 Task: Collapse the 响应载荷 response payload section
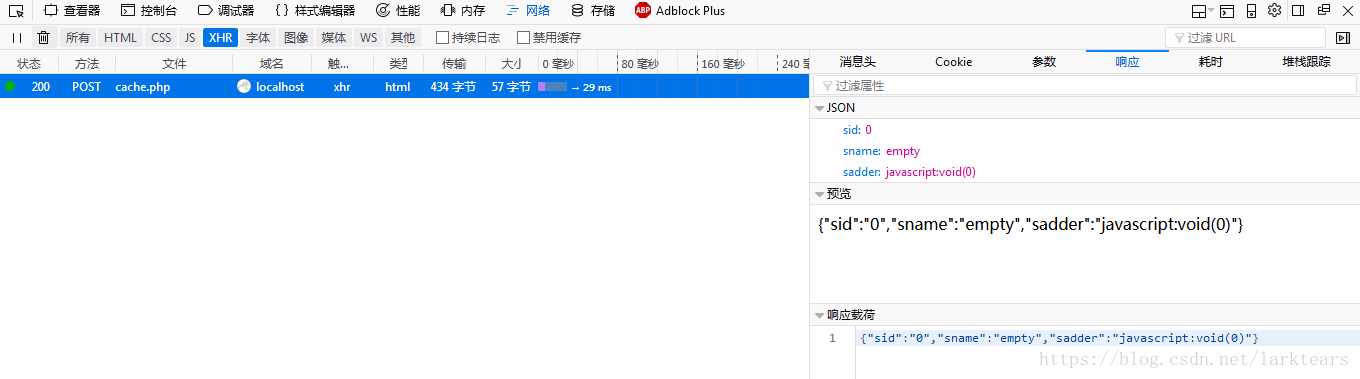pos(820,315)
